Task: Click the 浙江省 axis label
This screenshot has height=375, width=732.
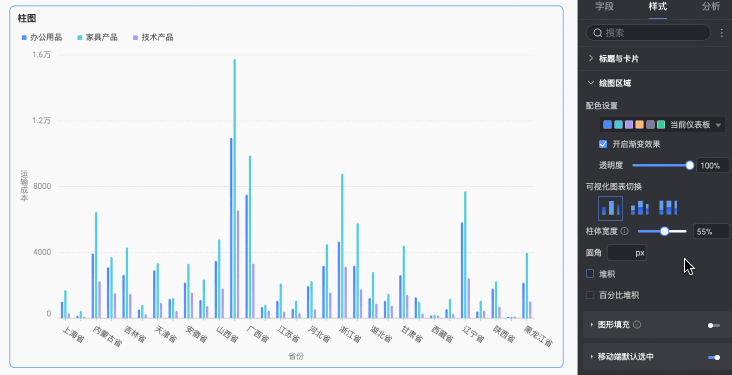Action: [x=350, y=335]
